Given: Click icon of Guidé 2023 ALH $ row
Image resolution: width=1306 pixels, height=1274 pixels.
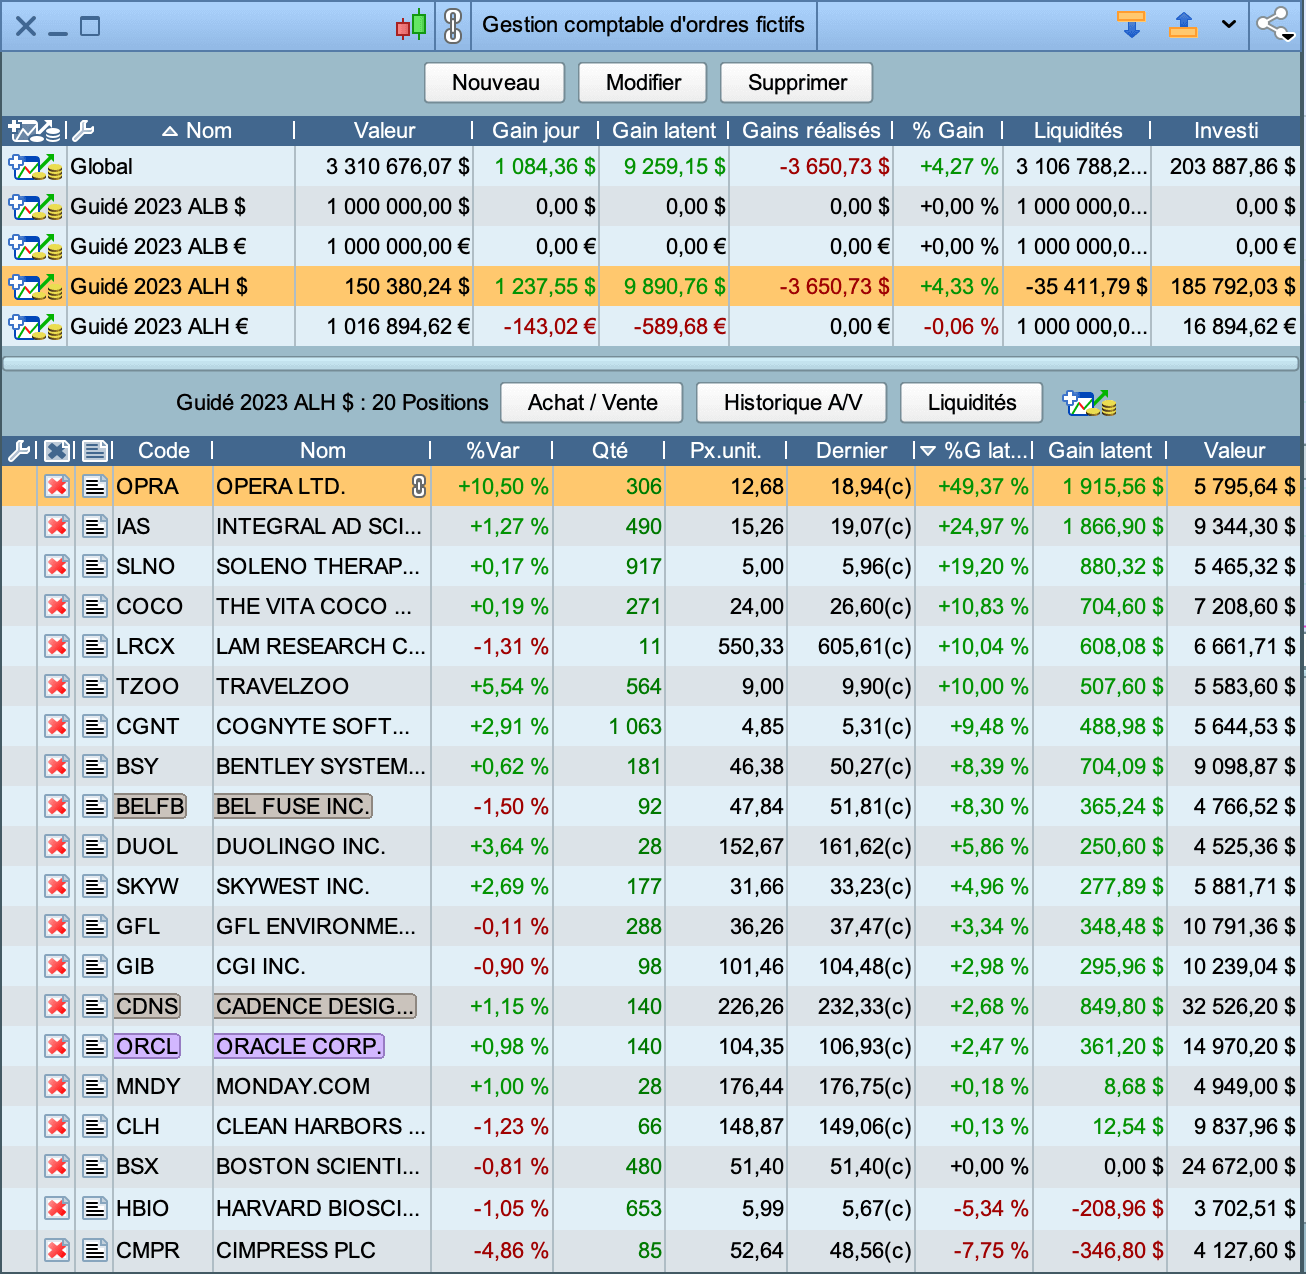Looking at the screenshot, I should (x=35, y=287).
